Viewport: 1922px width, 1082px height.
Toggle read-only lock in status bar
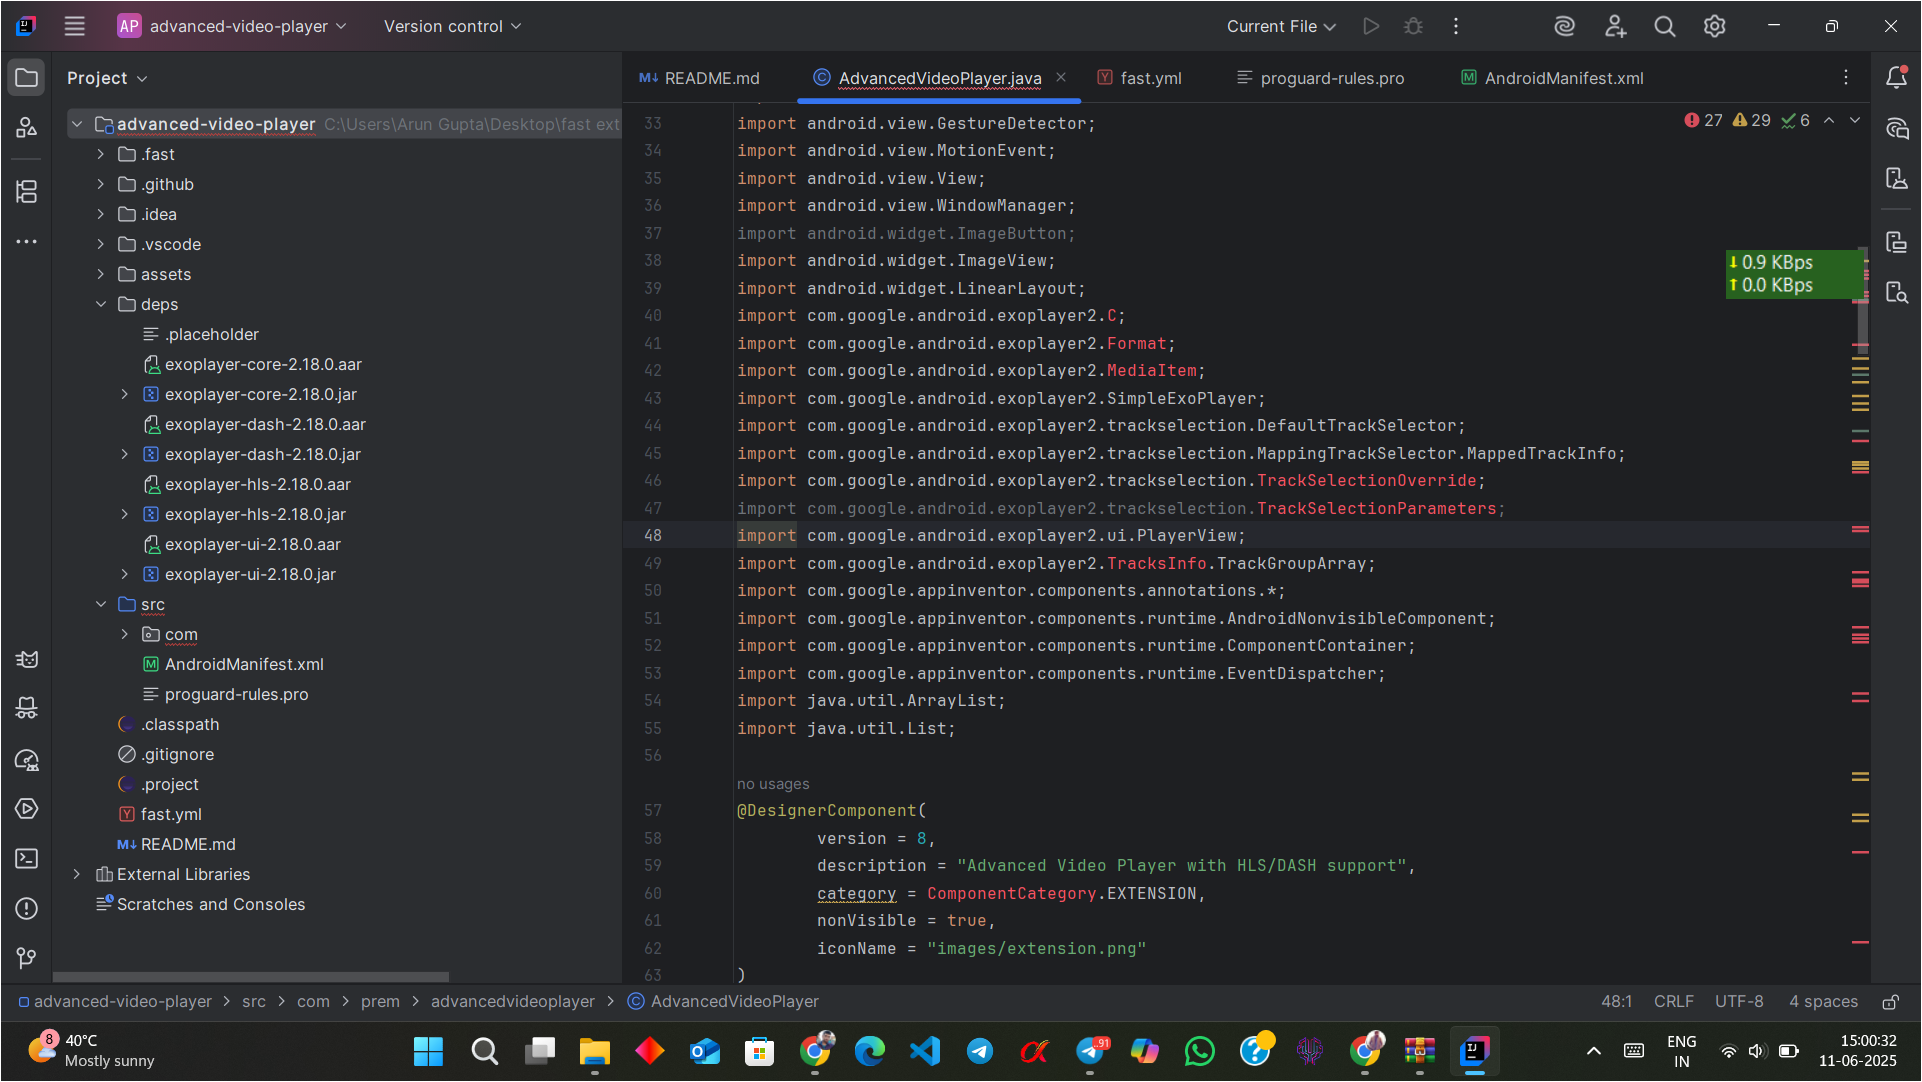click(x=1891, y=1002)
